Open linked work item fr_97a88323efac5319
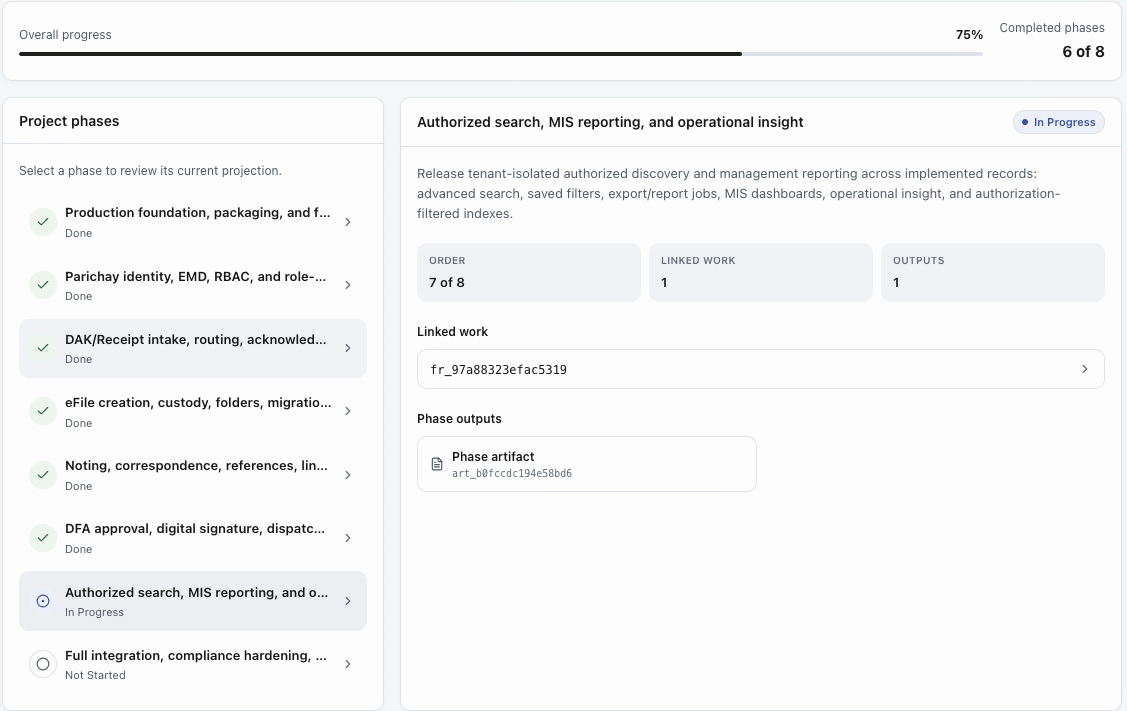Image resolution: width=1127 pixels, height=711 pixels. point(760,369)
